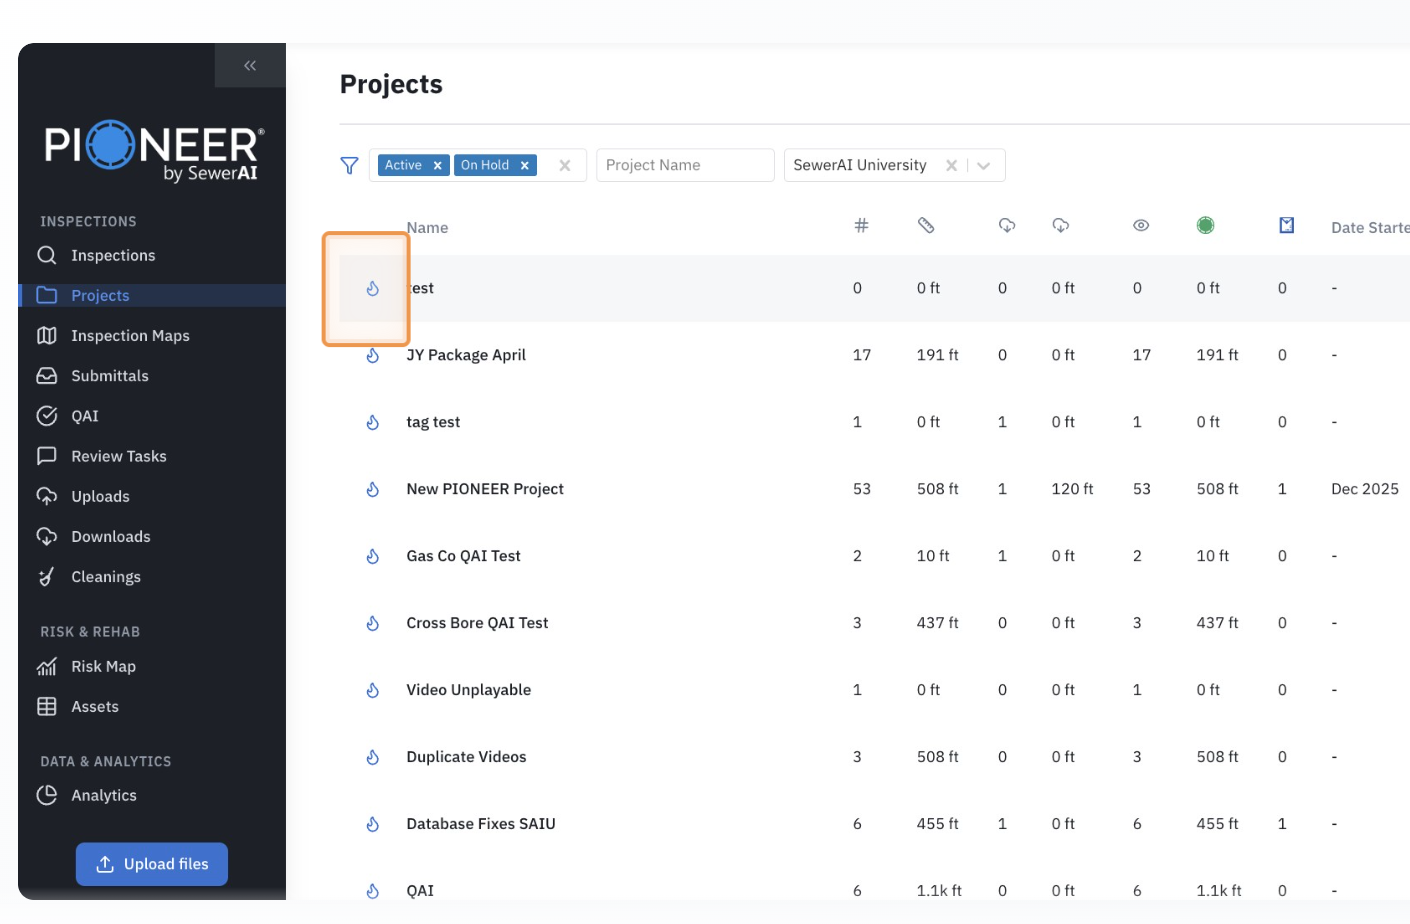Viewport: 1410px width, 924px height.
Task: Remove the Active filter tag
Action: pyautogui.click(x=438, y=166)
